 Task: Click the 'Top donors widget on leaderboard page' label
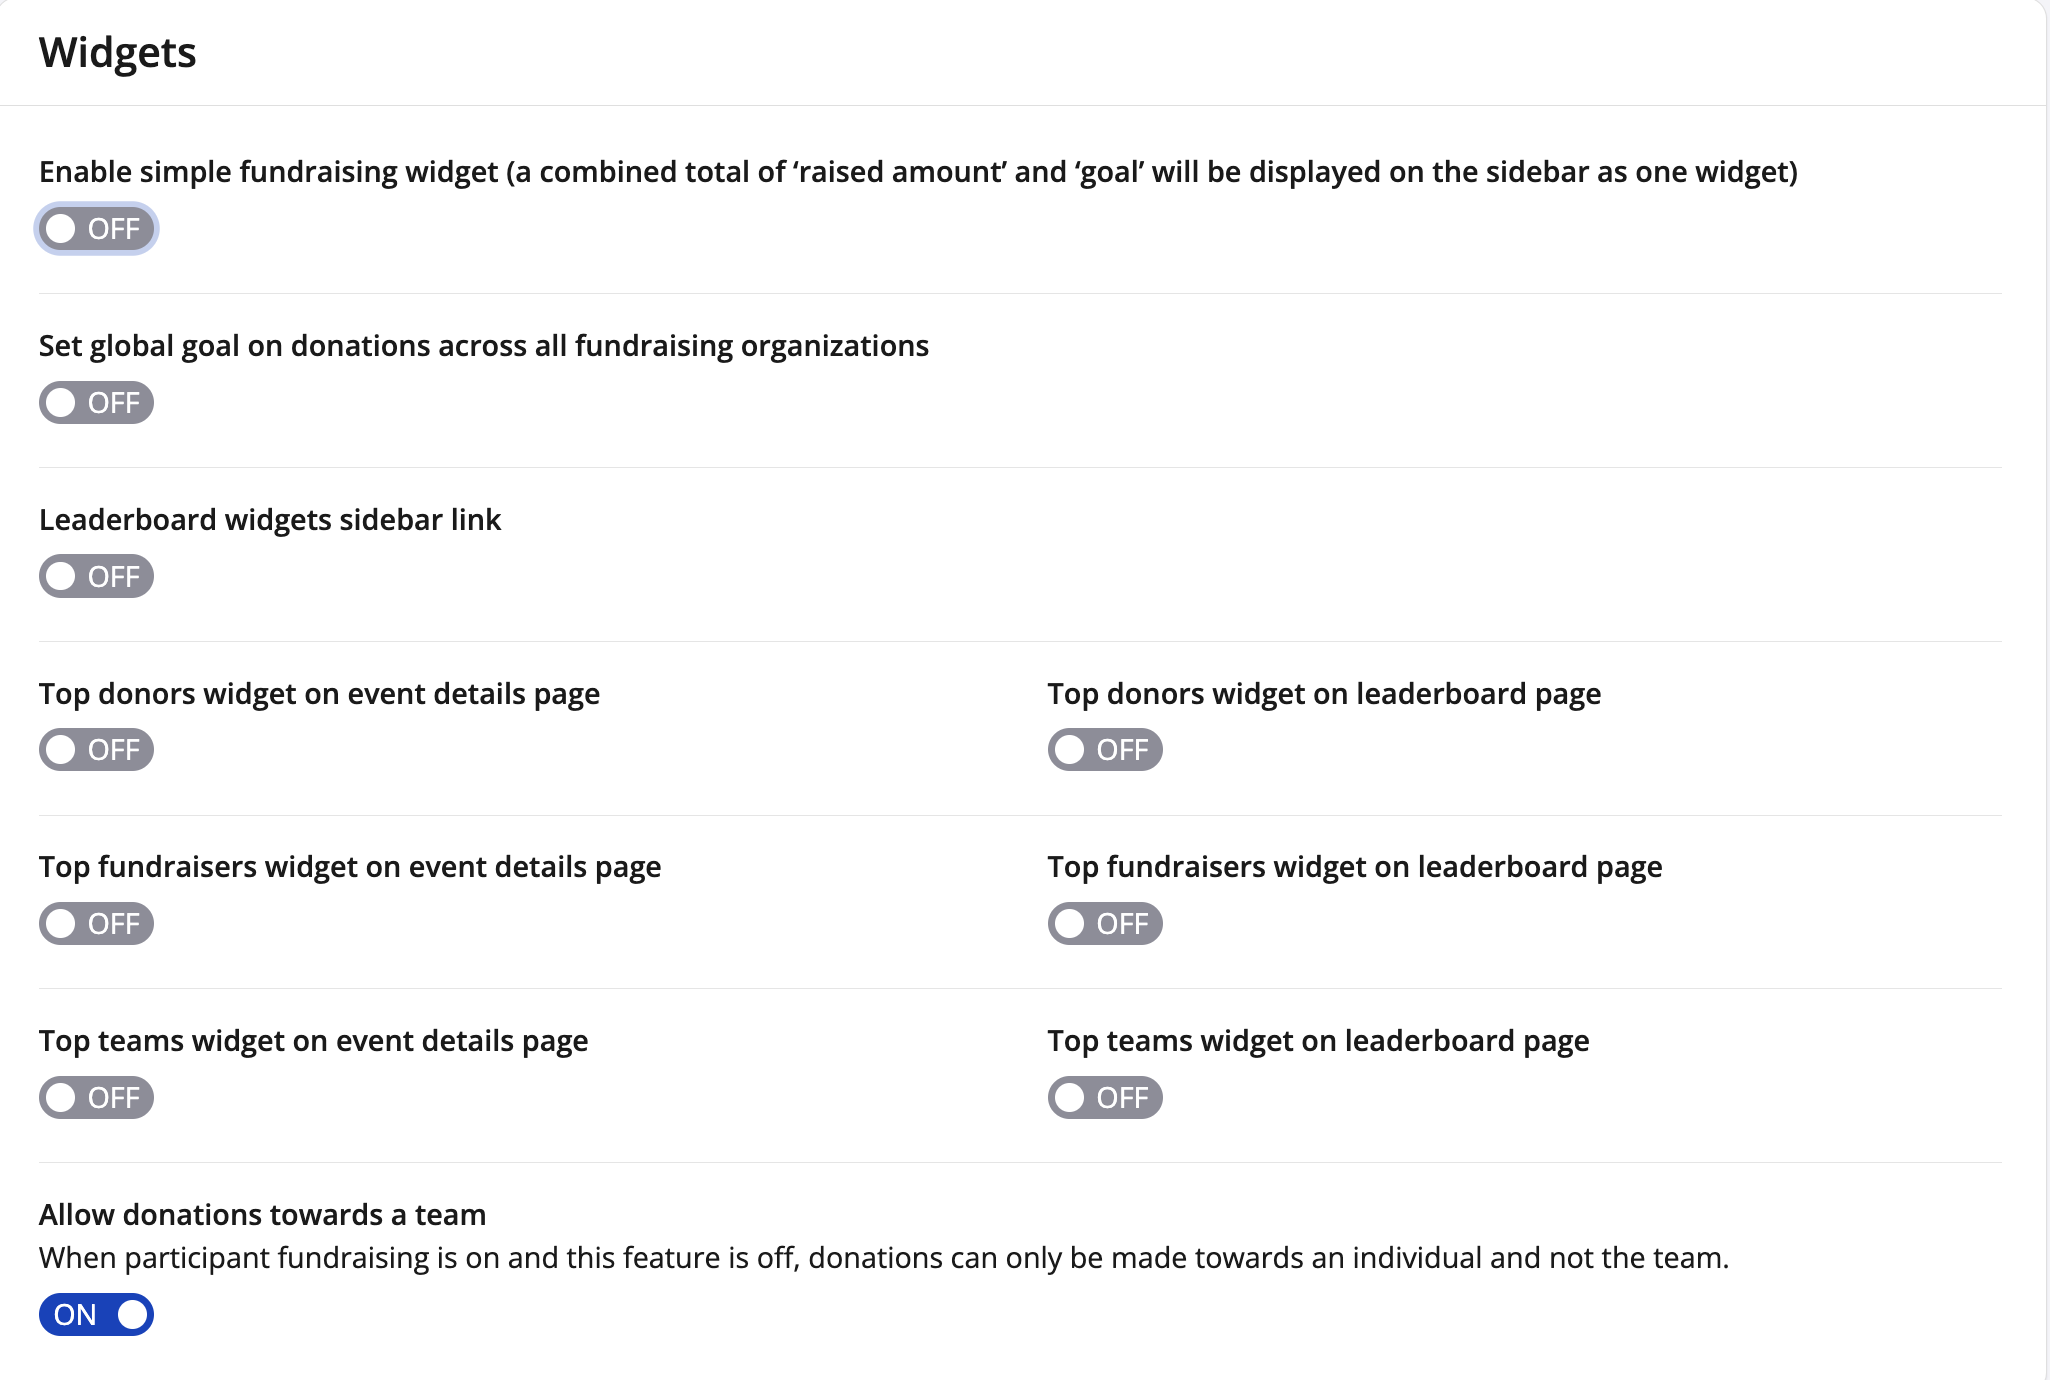click(x=1323, y=694)
